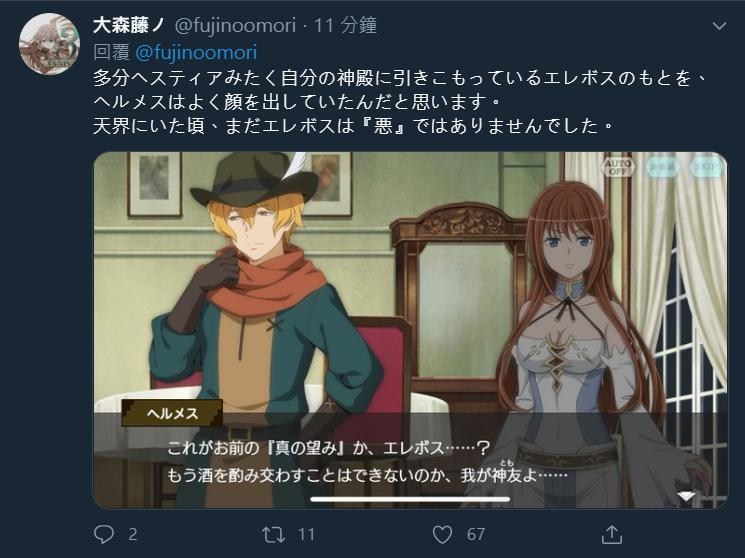745x558 pixels.
Task: Expand the tweet options chevron
Action: (720, 26)
